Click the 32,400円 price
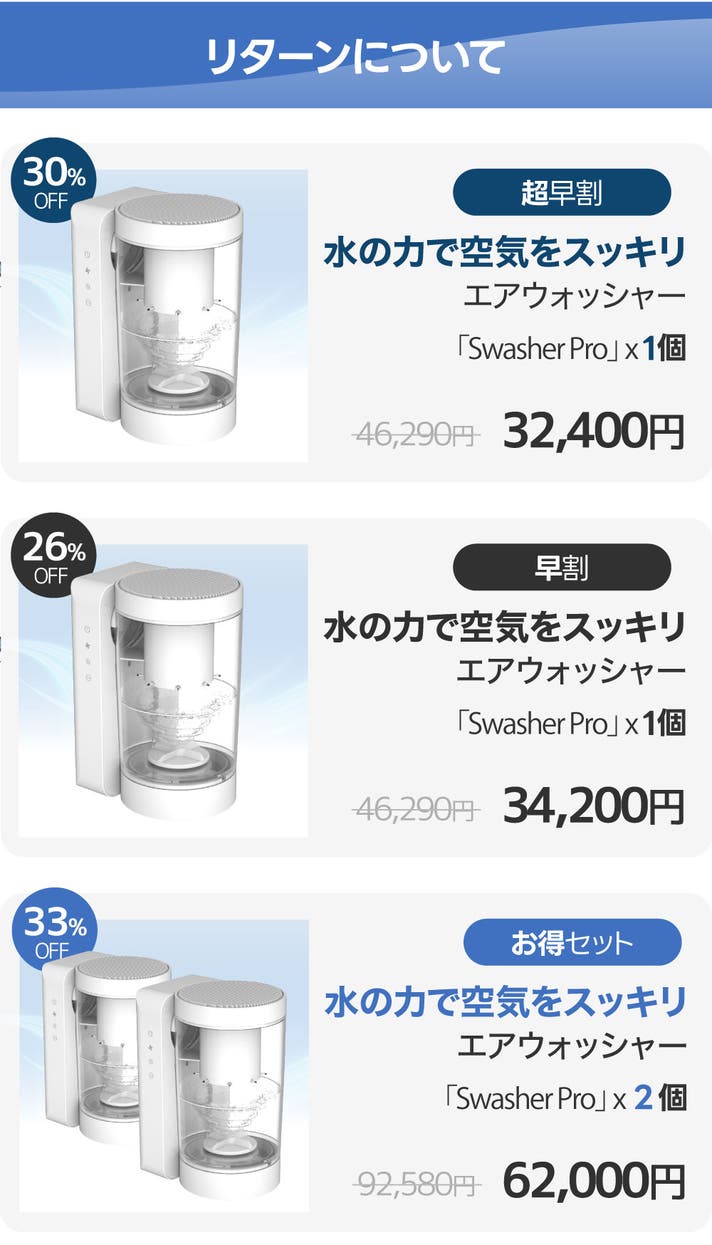Viewport: 712px width, 1245px height. (593, 432)
